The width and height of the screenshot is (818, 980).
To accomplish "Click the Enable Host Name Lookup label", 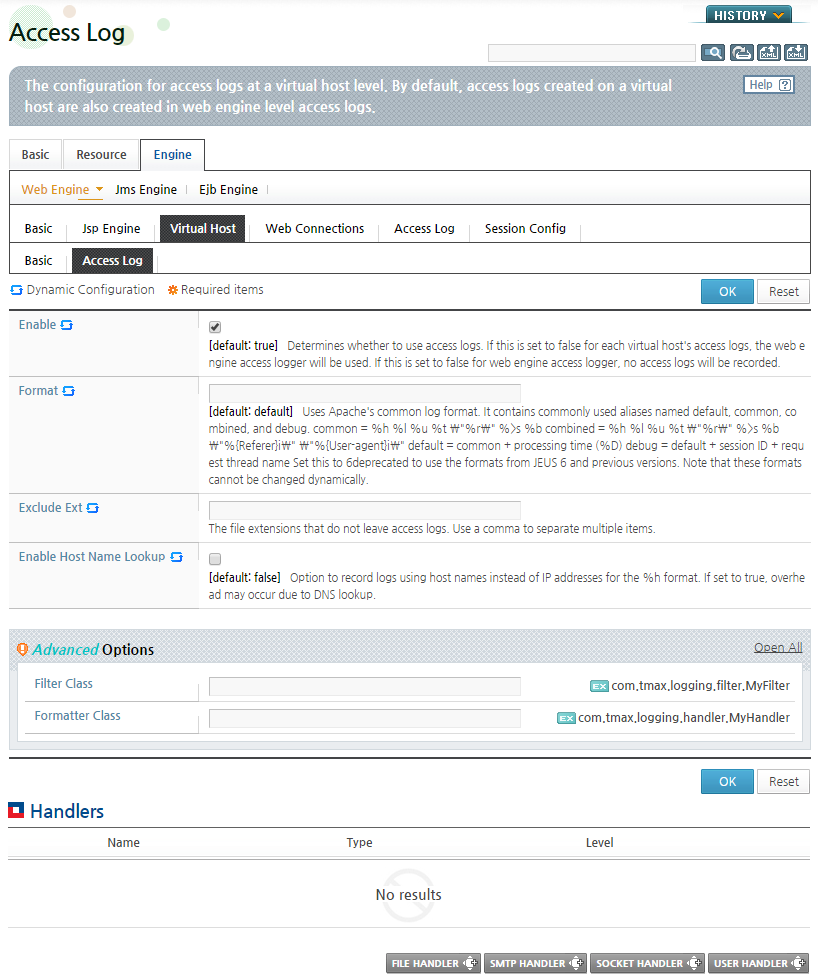I will (x=92, y=556).
